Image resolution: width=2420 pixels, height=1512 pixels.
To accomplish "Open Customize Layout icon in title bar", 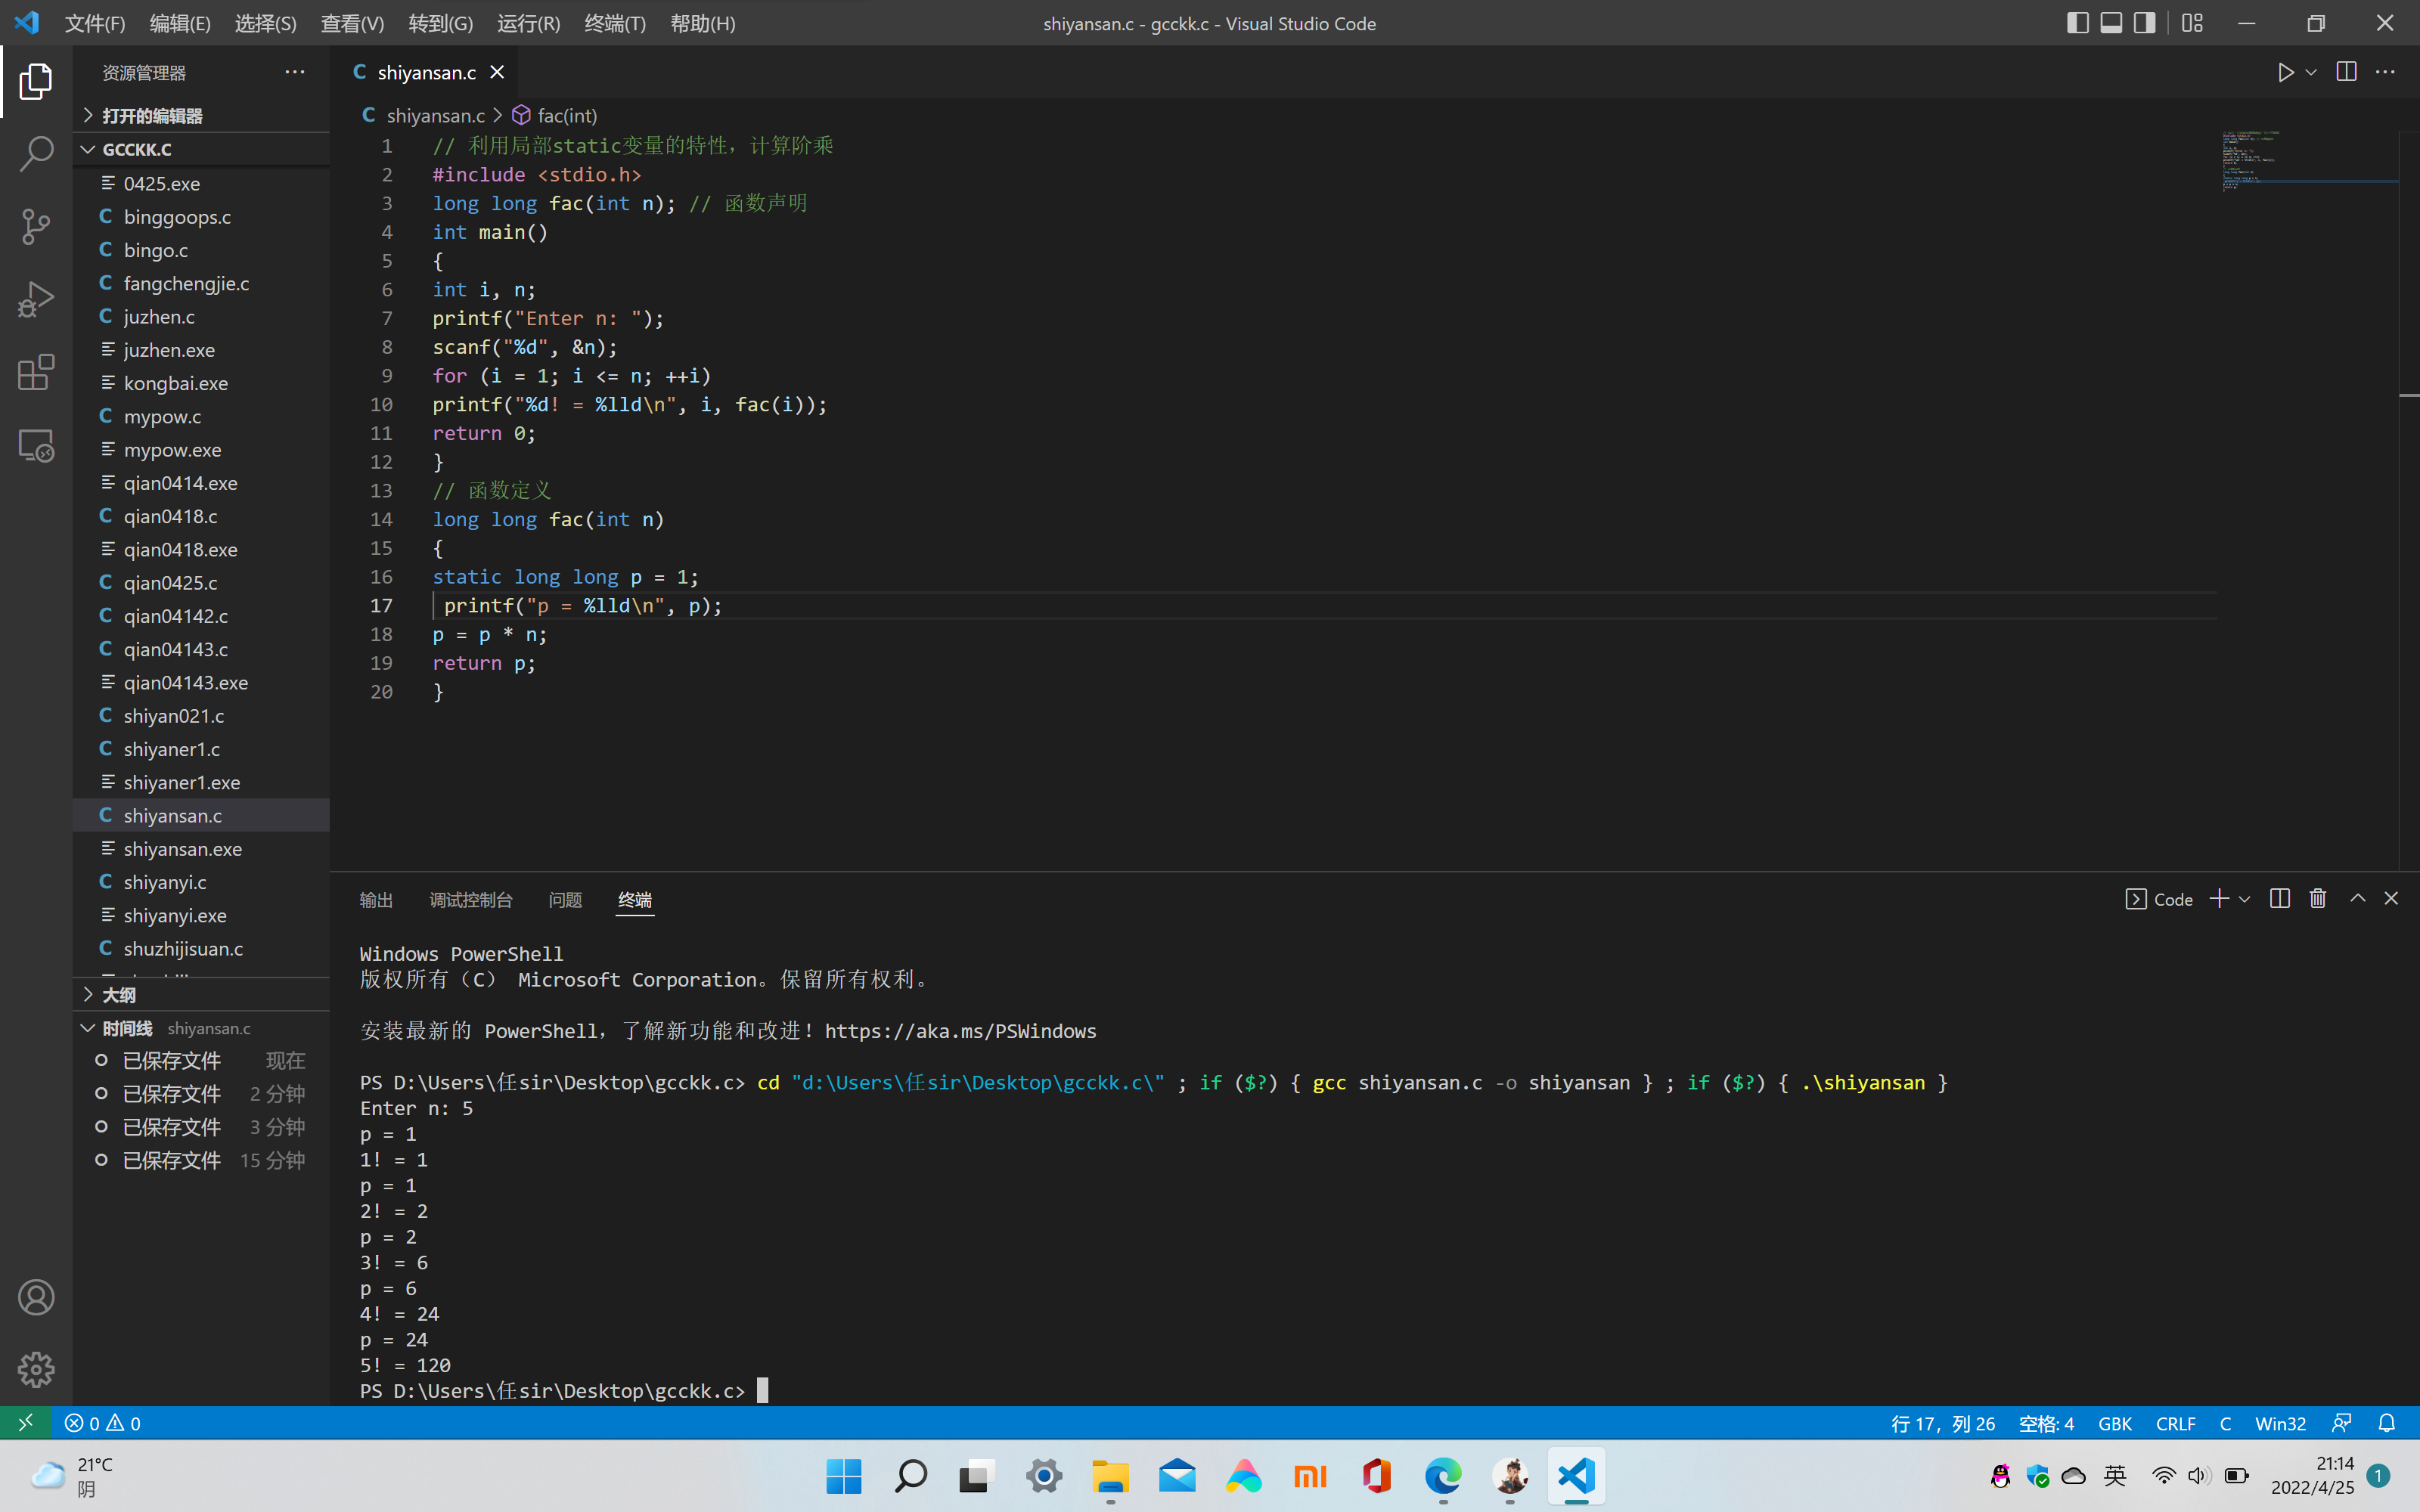I will pyautogui.click(x=2192, y=23).
